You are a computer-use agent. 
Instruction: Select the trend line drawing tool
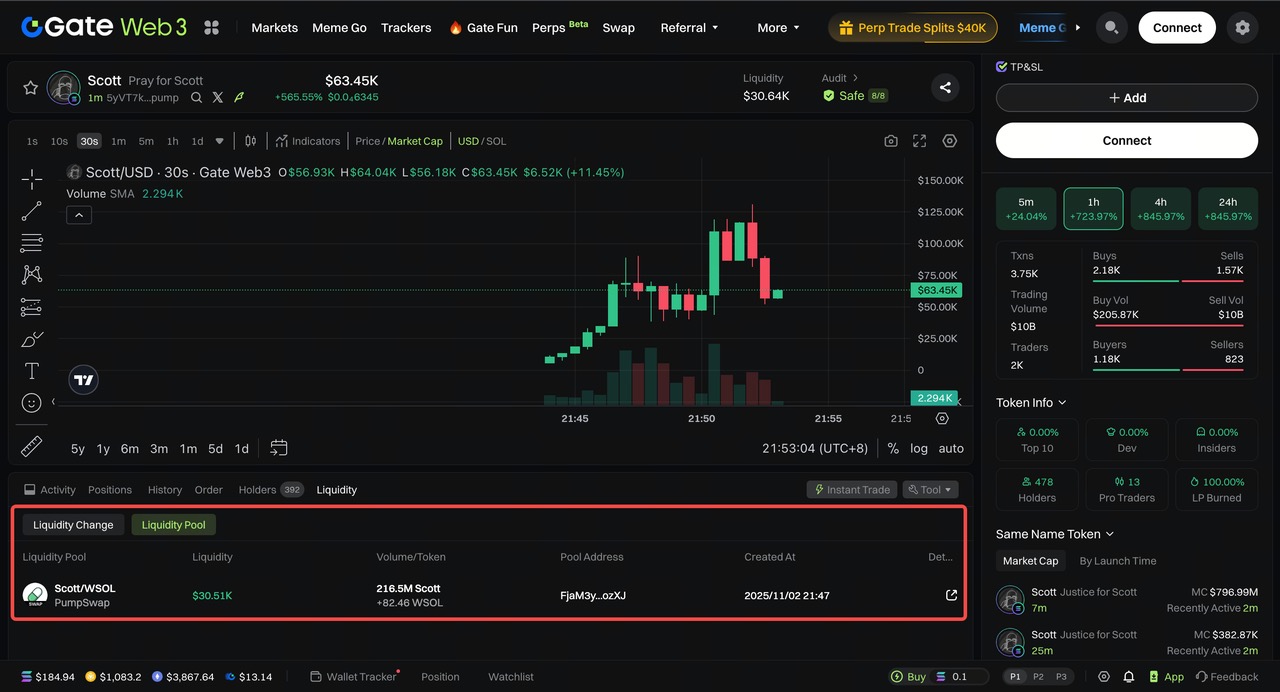point(32,211)
